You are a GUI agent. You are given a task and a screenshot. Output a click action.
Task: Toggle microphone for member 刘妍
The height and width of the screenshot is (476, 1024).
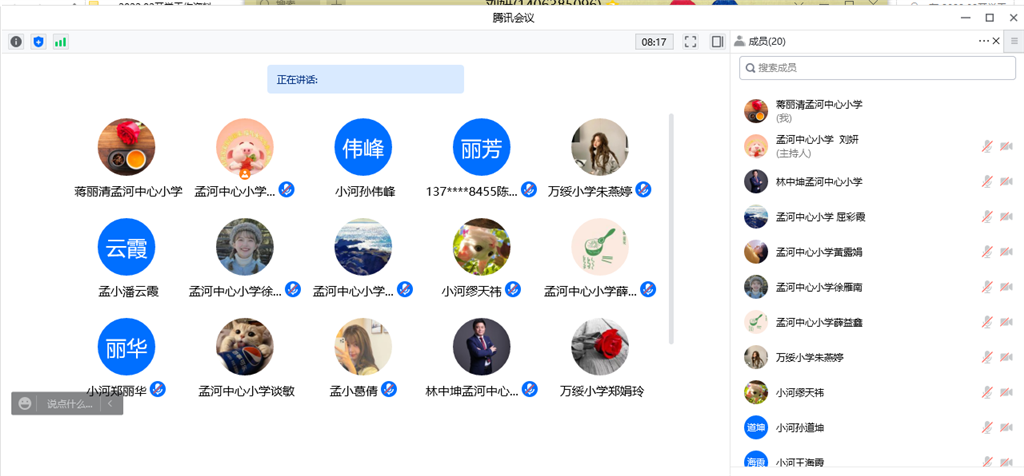click(x=987, y=147)
